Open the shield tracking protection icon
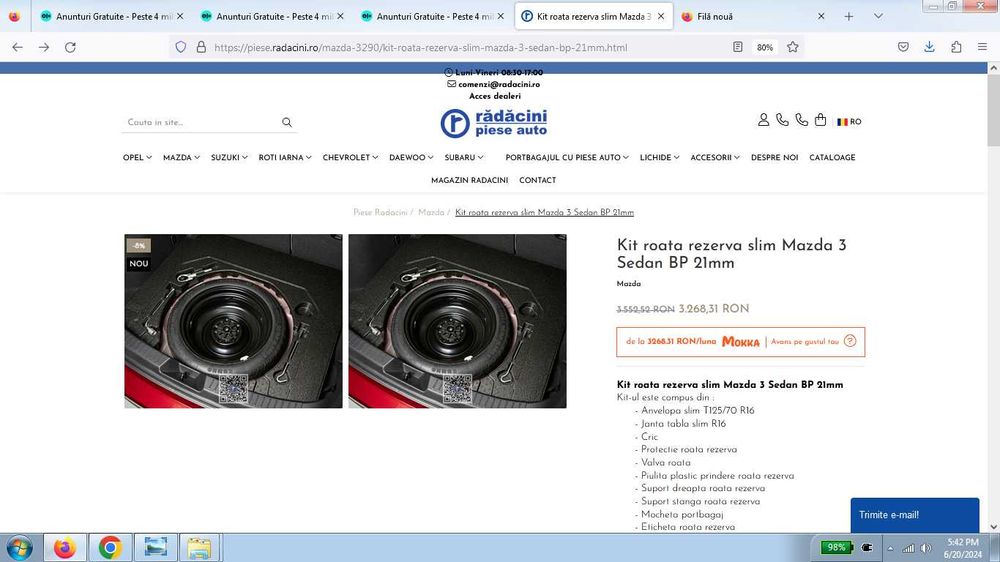 pyautogui.click(x=180, y=47)
